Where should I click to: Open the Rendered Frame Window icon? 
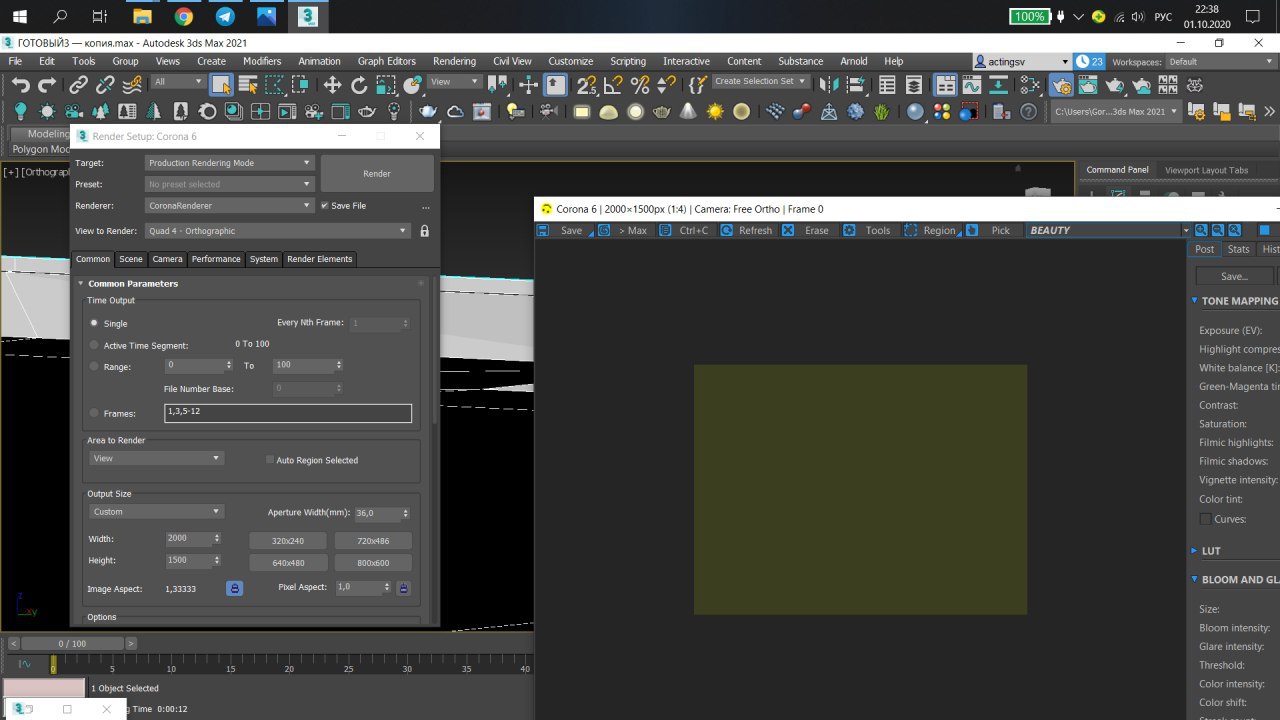[x=1088, y=85]
